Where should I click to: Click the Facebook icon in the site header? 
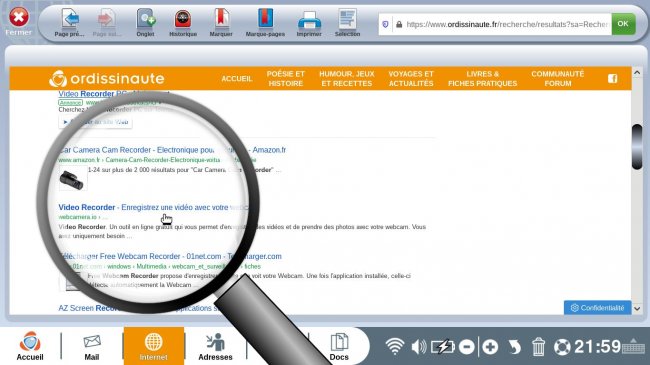point(613,78)
